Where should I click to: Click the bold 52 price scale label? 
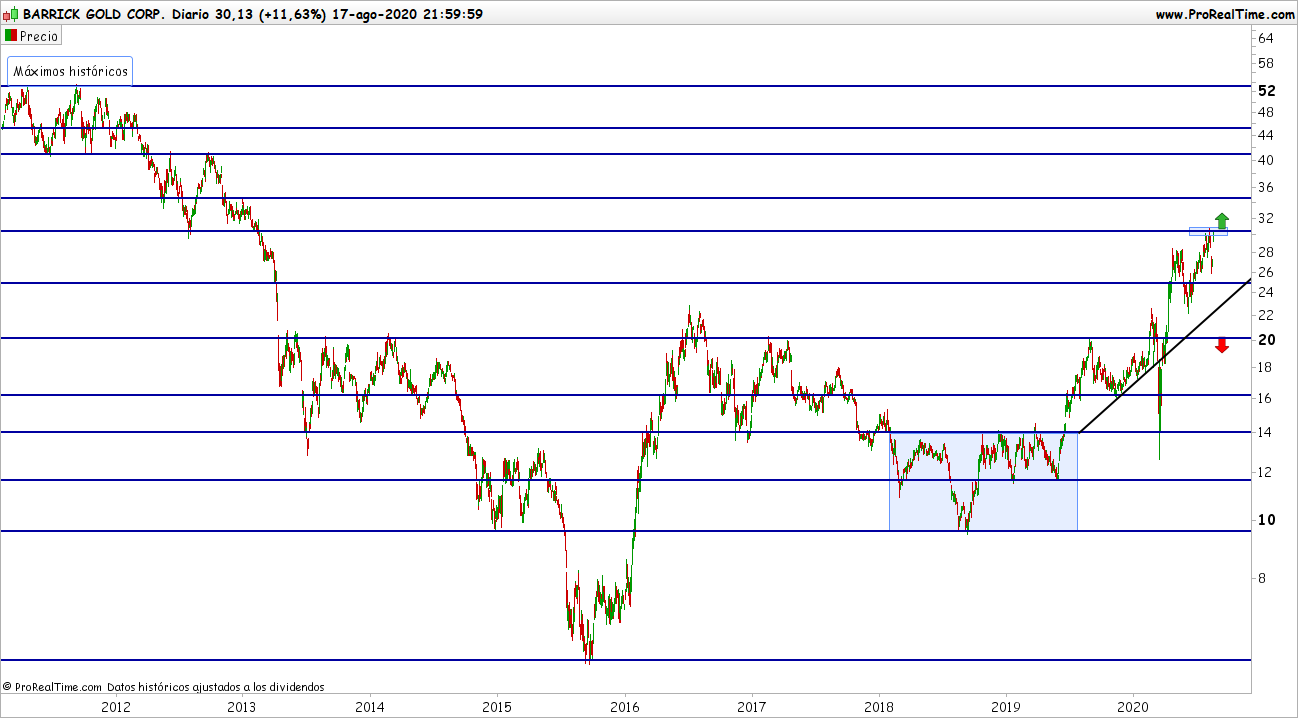click(x=1265, y=90)
